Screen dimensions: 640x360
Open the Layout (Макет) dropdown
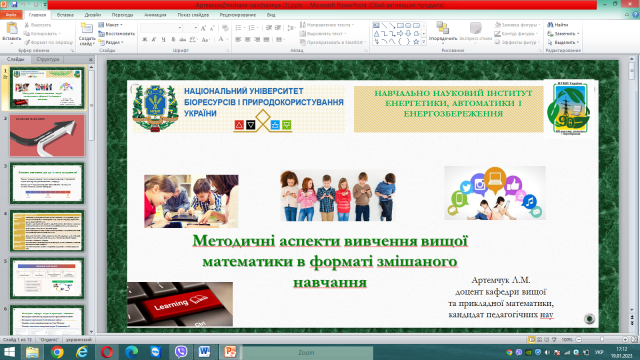click(x=111, y=25)
